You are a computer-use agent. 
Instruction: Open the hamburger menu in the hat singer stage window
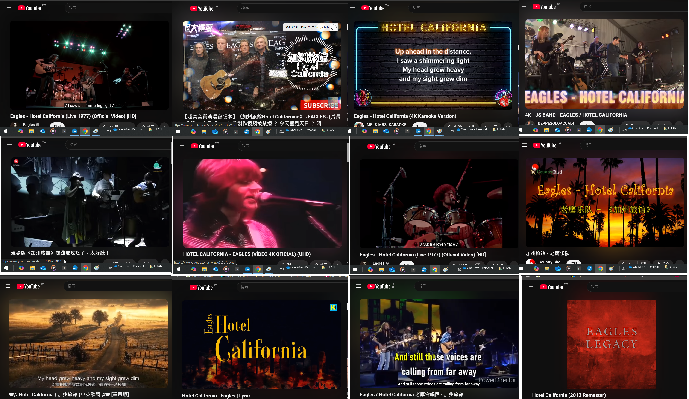9,144
